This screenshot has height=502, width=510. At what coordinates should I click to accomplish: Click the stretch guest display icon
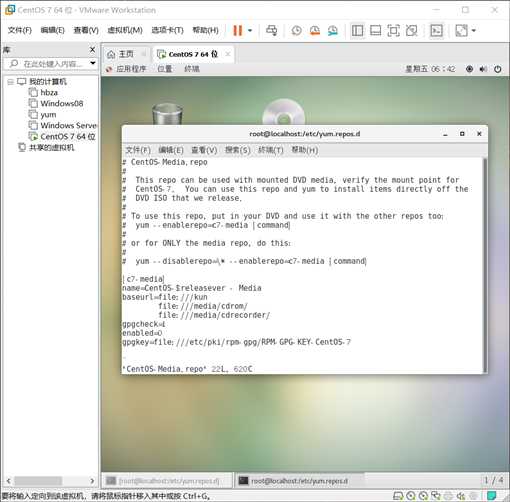[x=462, y=31]
